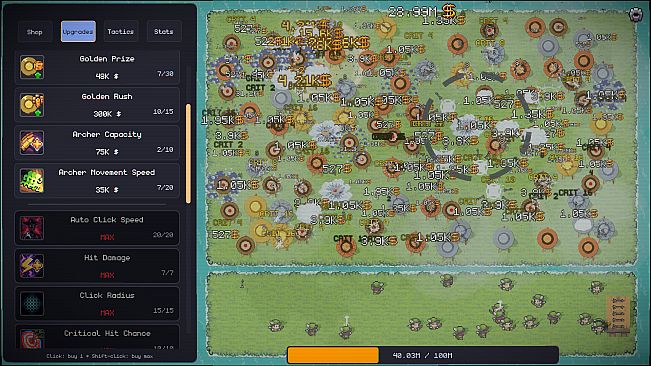
Task: Buy Golden Prize upgrade for 48K
Action: click(97, 67)
